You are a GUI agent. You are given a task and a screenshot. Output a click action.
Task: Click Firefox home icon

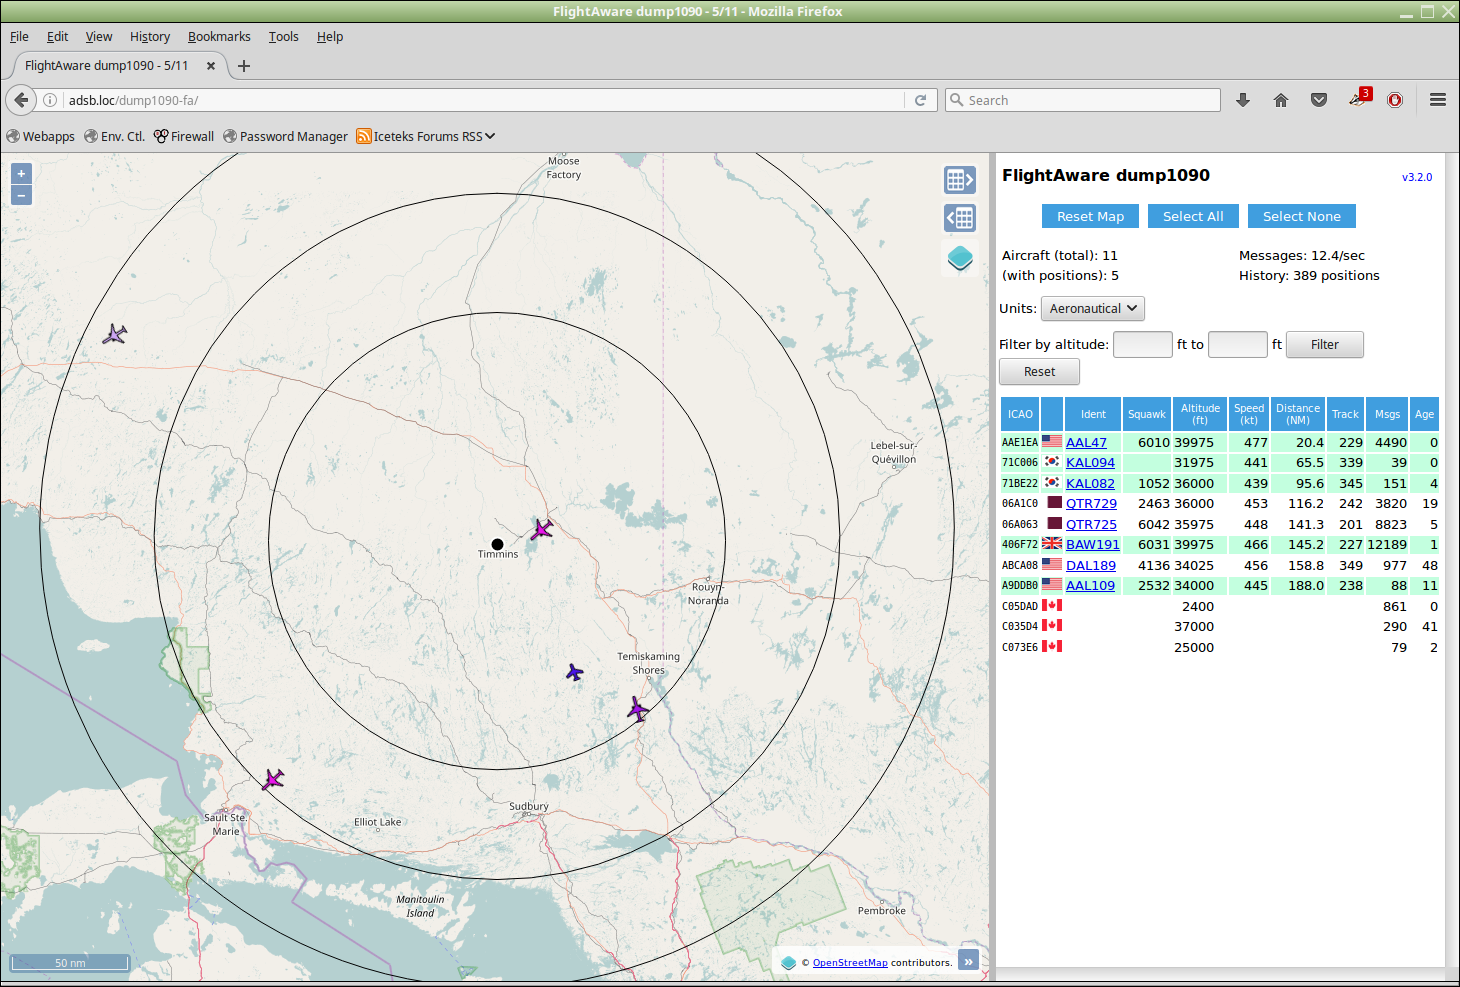point(1281,100)
